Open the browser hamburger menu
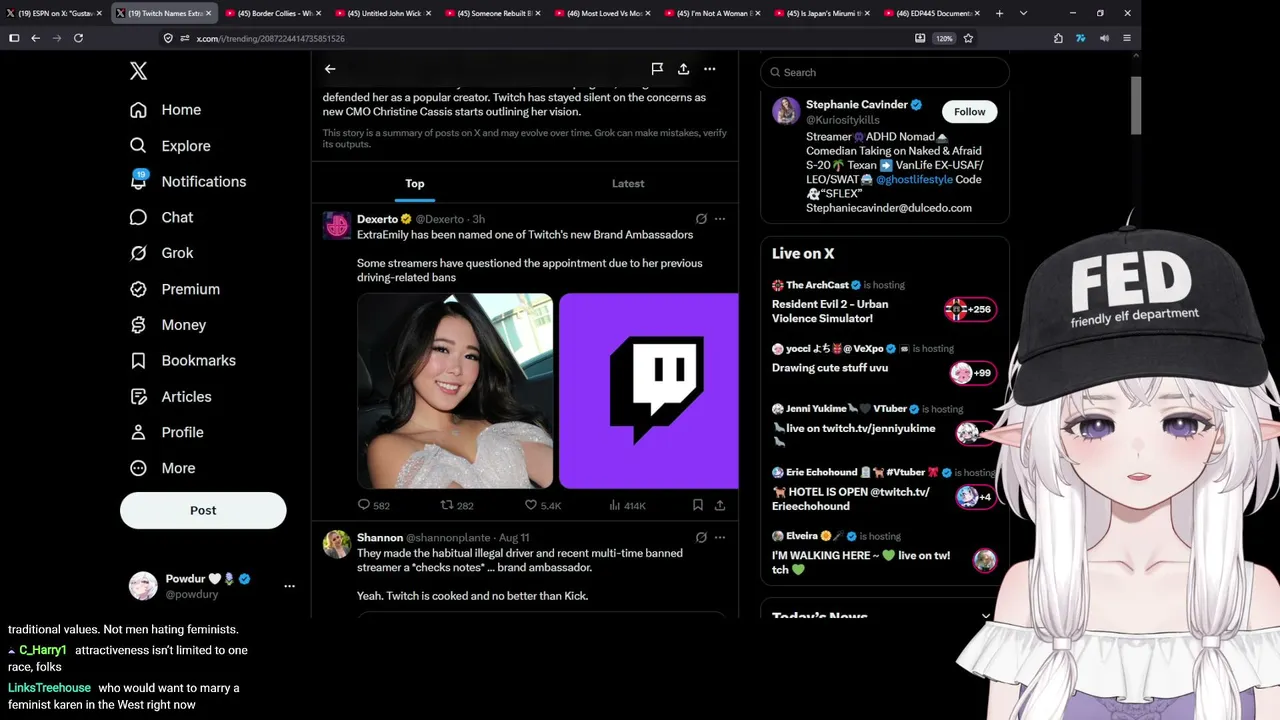Screen dimensions: 1280x720 [x=1127, y=38]
